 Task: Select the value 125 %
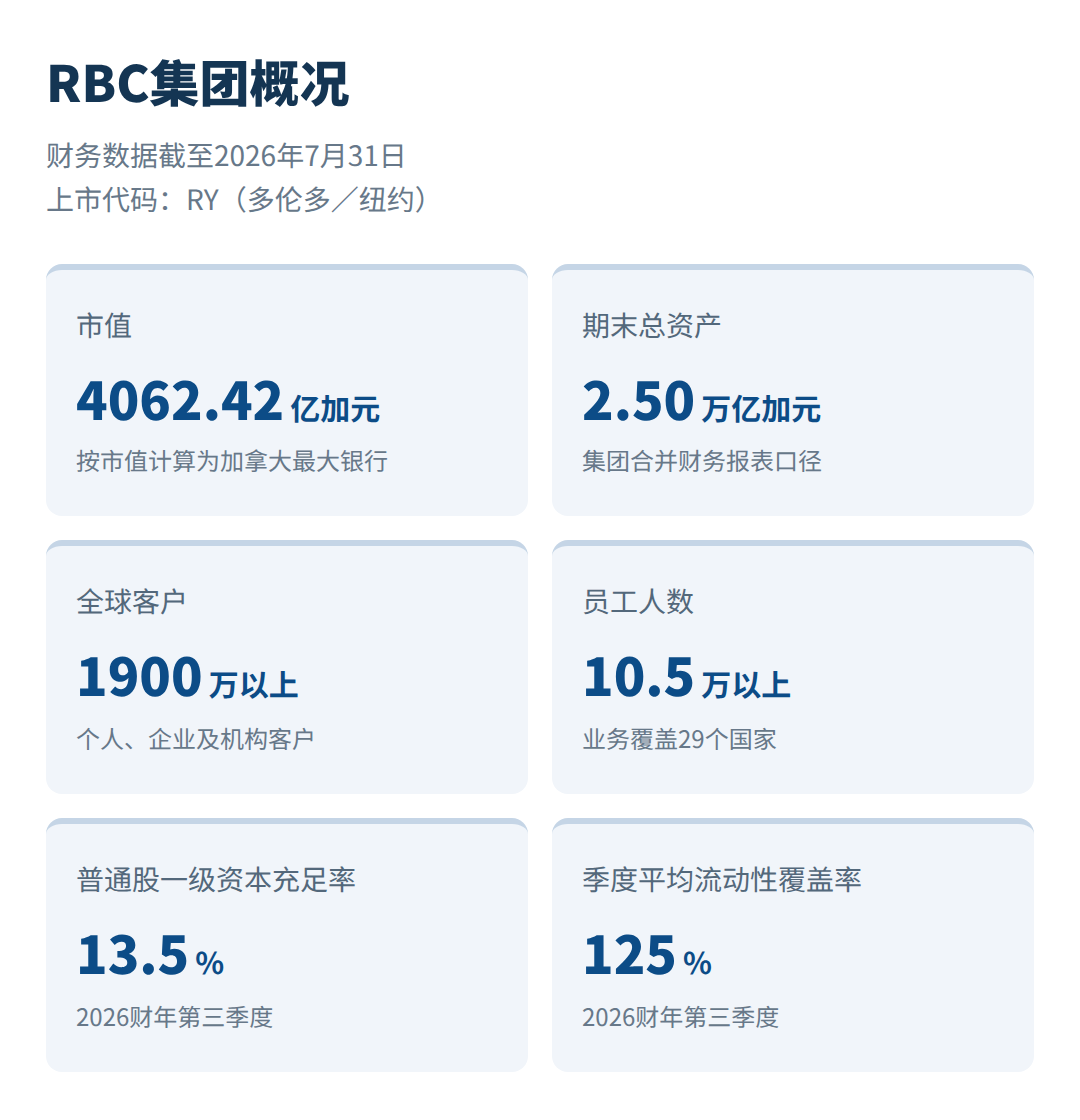click(x=647, y=955)
